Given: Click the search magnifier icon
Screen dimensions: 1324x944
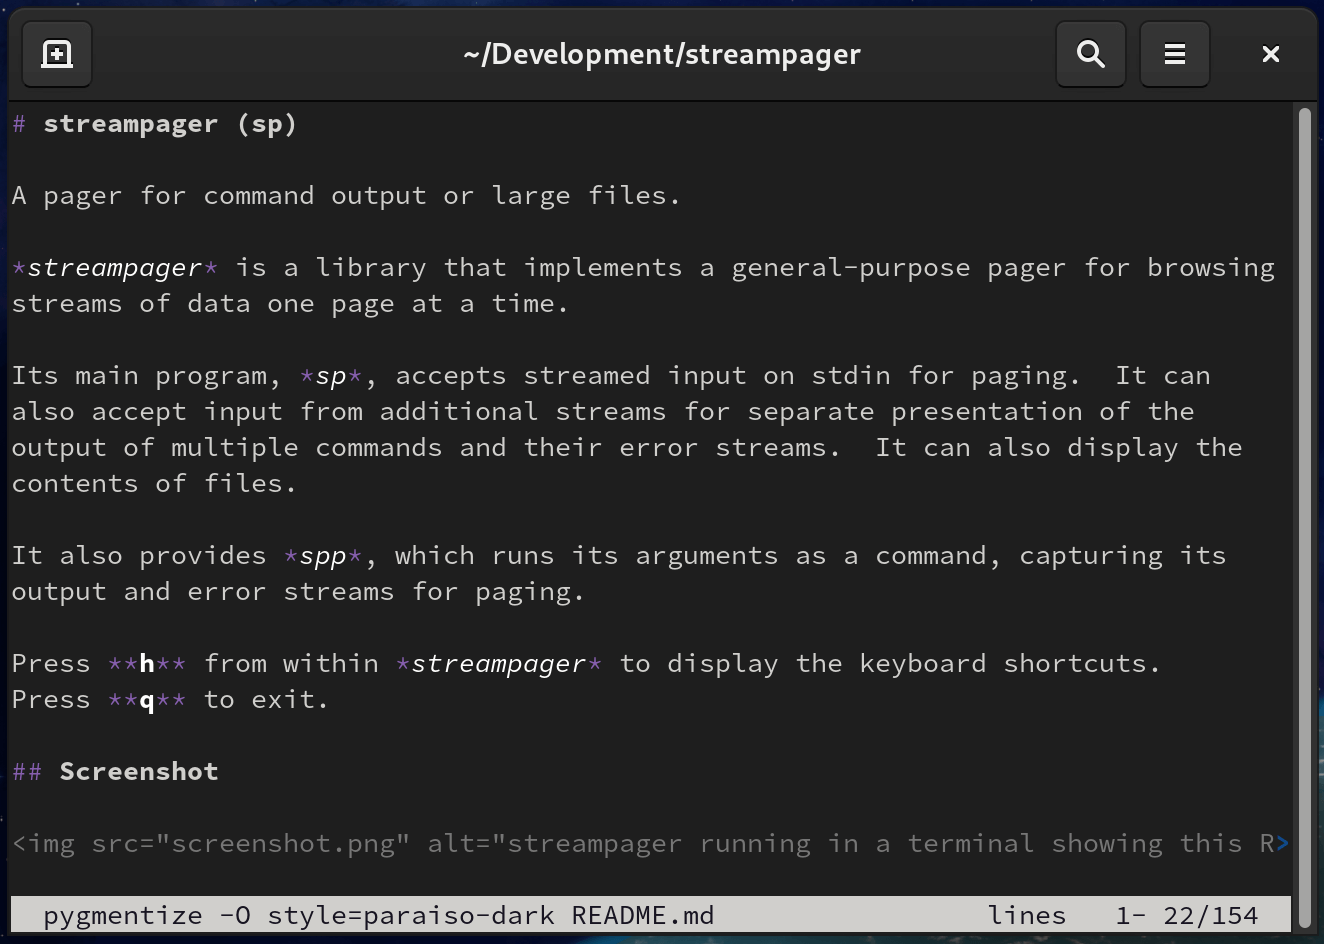Looking at the screenshot, I should click(x=1091, y=54).
